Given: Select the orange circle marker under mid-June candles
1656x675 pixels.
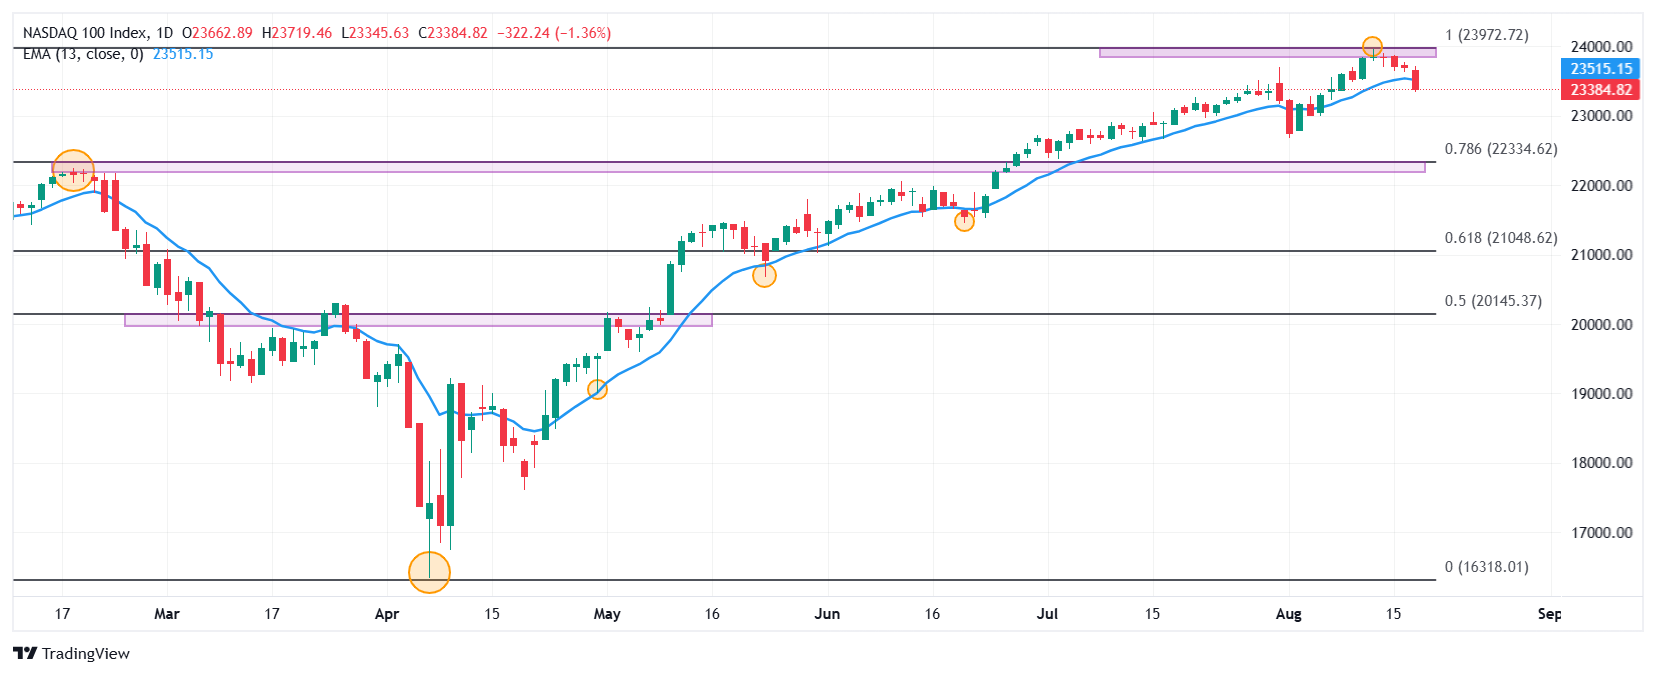Looking at the screenshot, I should [964, 221].
